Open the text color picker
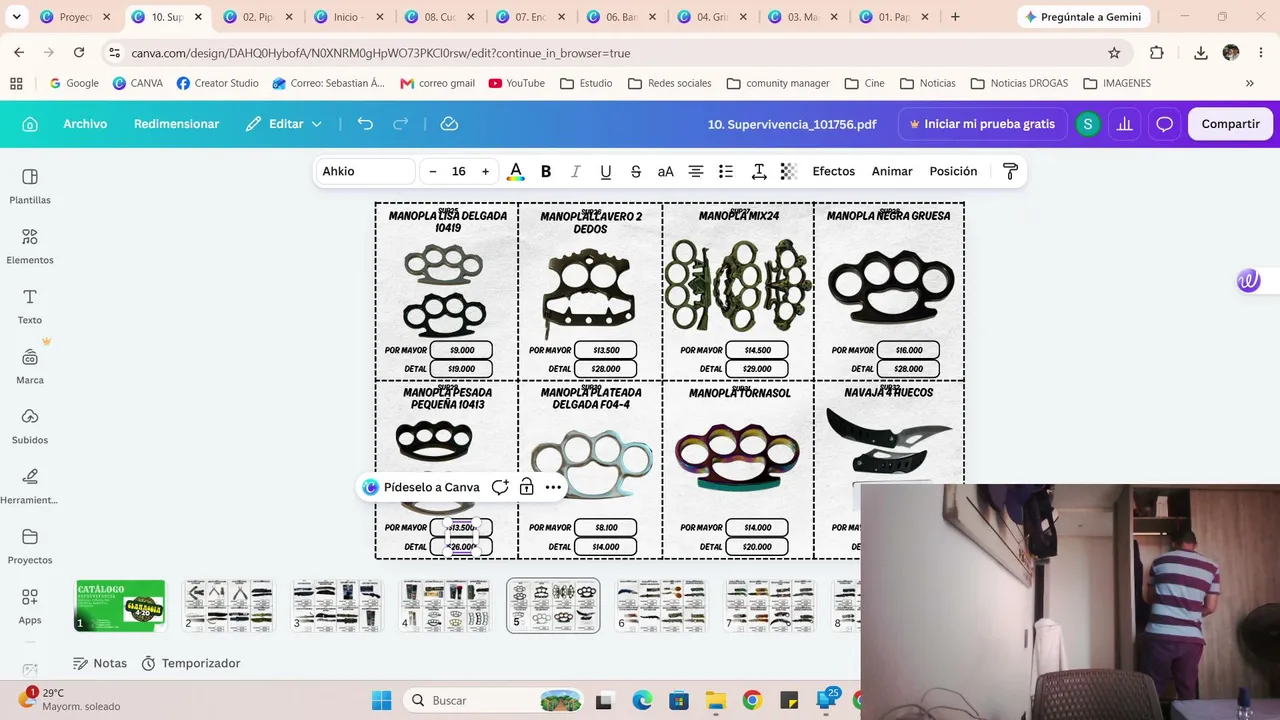 tap(516, 172)
